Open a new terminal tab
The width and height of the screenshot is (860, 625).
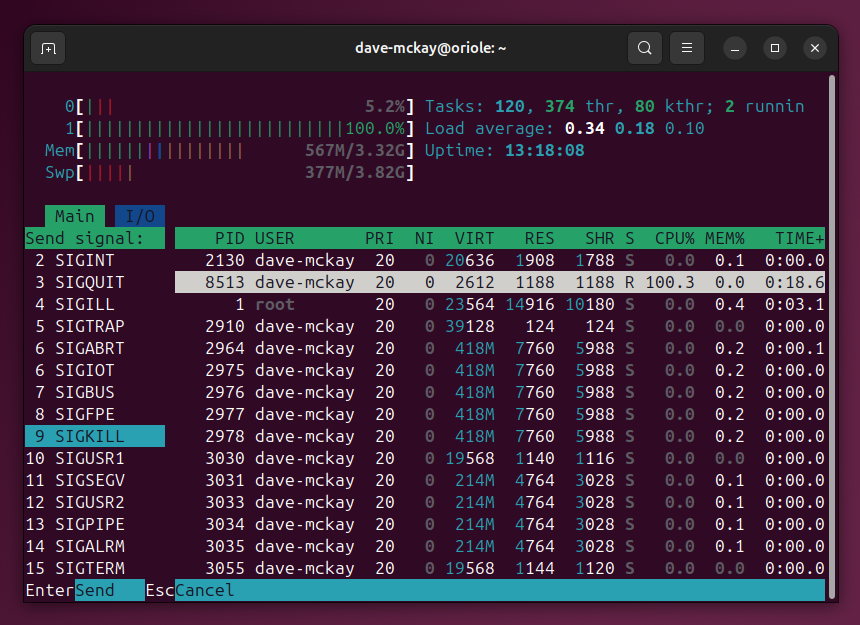point(48,49)
